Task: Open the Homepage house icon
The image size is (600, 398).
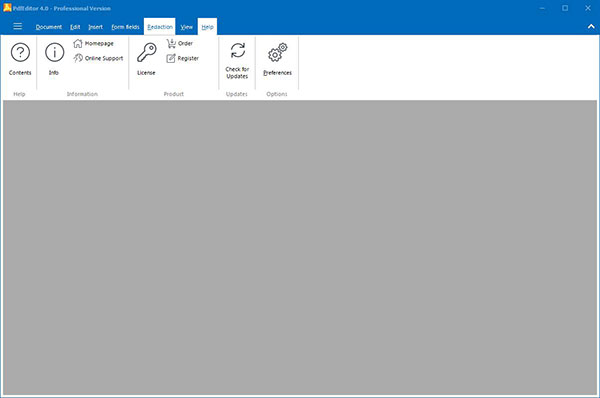Action: pos(78,44)
